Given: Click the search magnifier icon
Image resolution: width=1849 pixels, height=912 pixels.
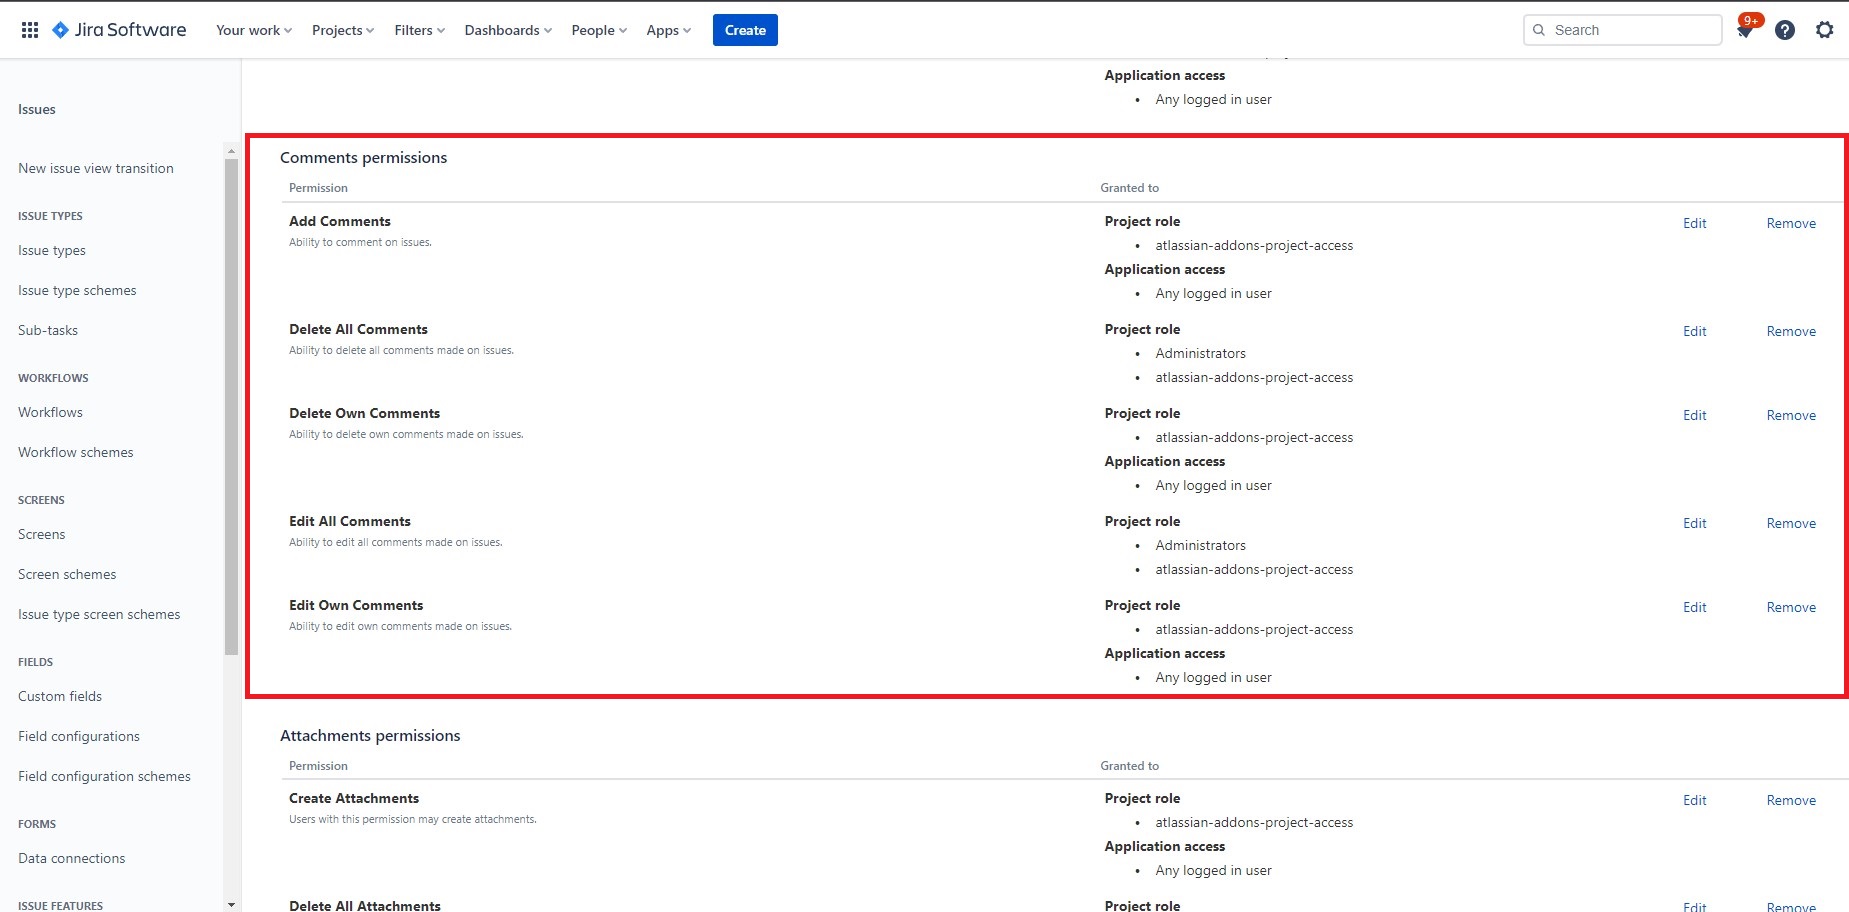Looking at the screenshot, I should (1539, 30).
